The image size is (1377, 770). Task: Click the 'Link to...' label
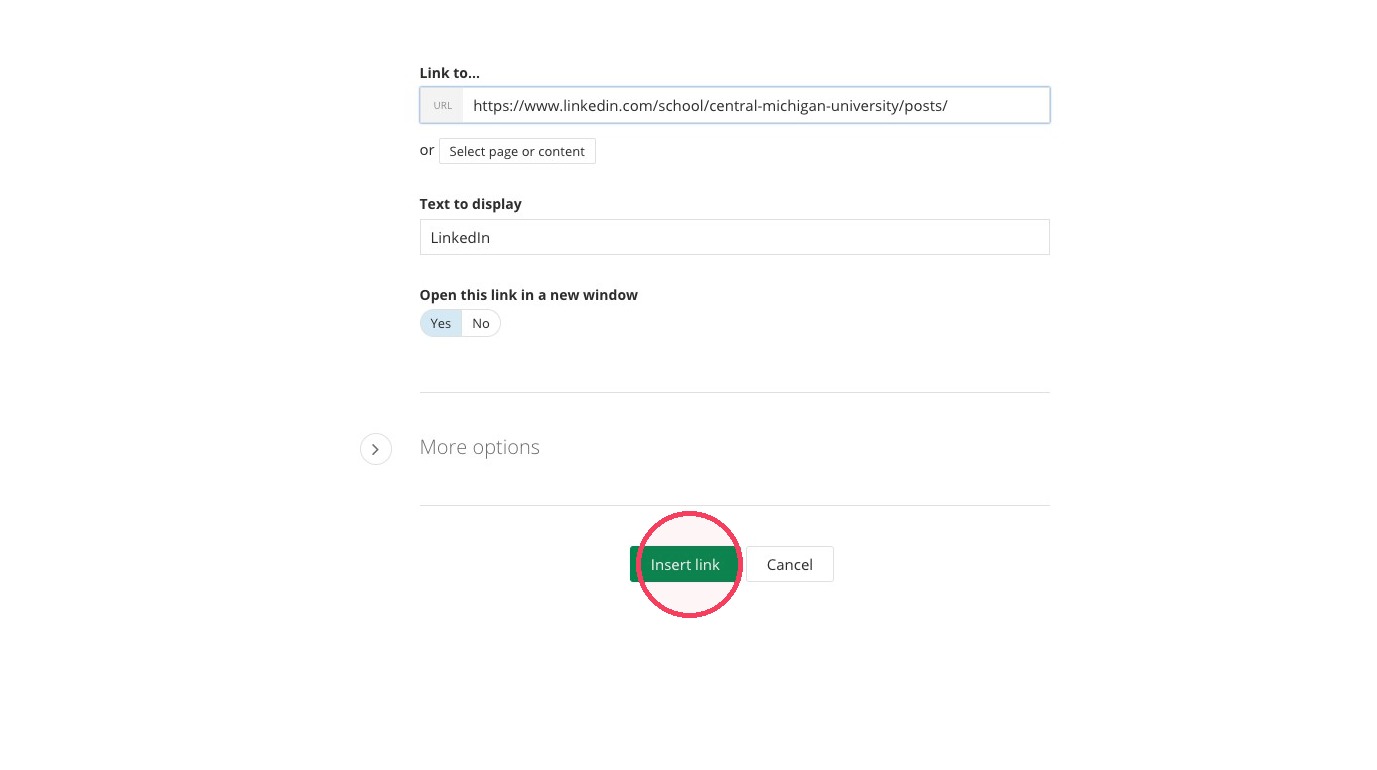[x=450, y=73]
